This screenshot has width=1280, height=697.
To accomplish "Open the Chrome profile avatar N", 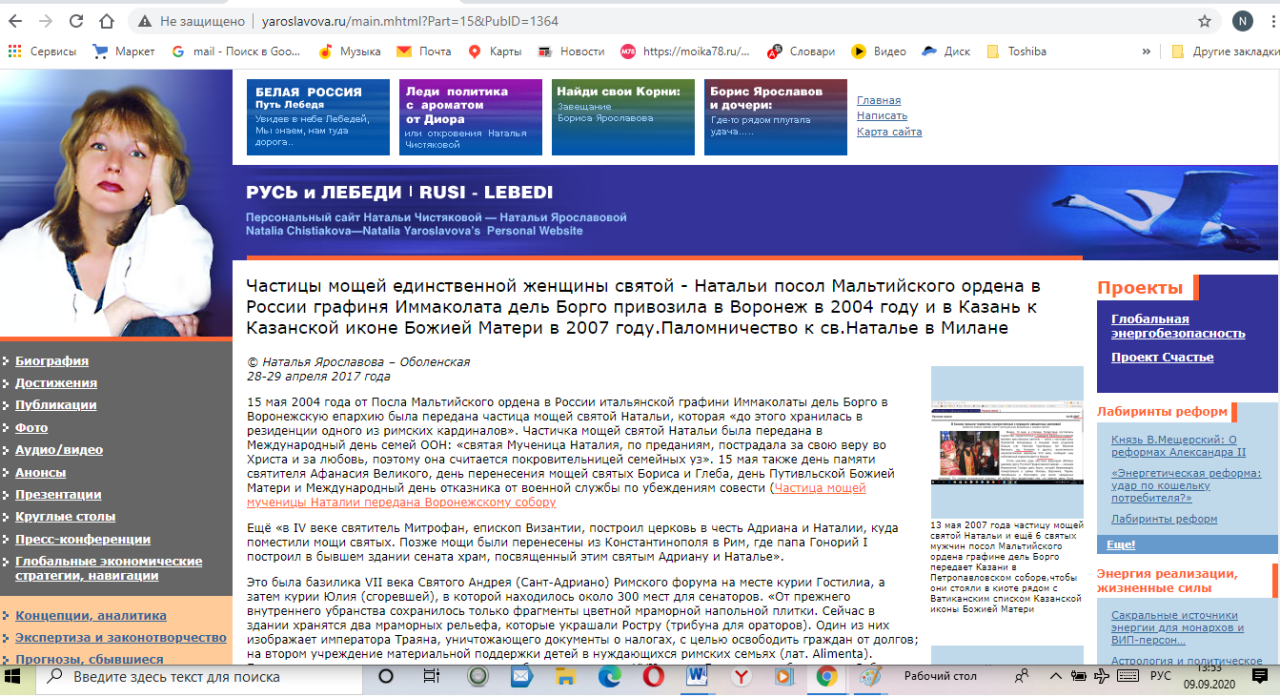I will (1242, 21).
